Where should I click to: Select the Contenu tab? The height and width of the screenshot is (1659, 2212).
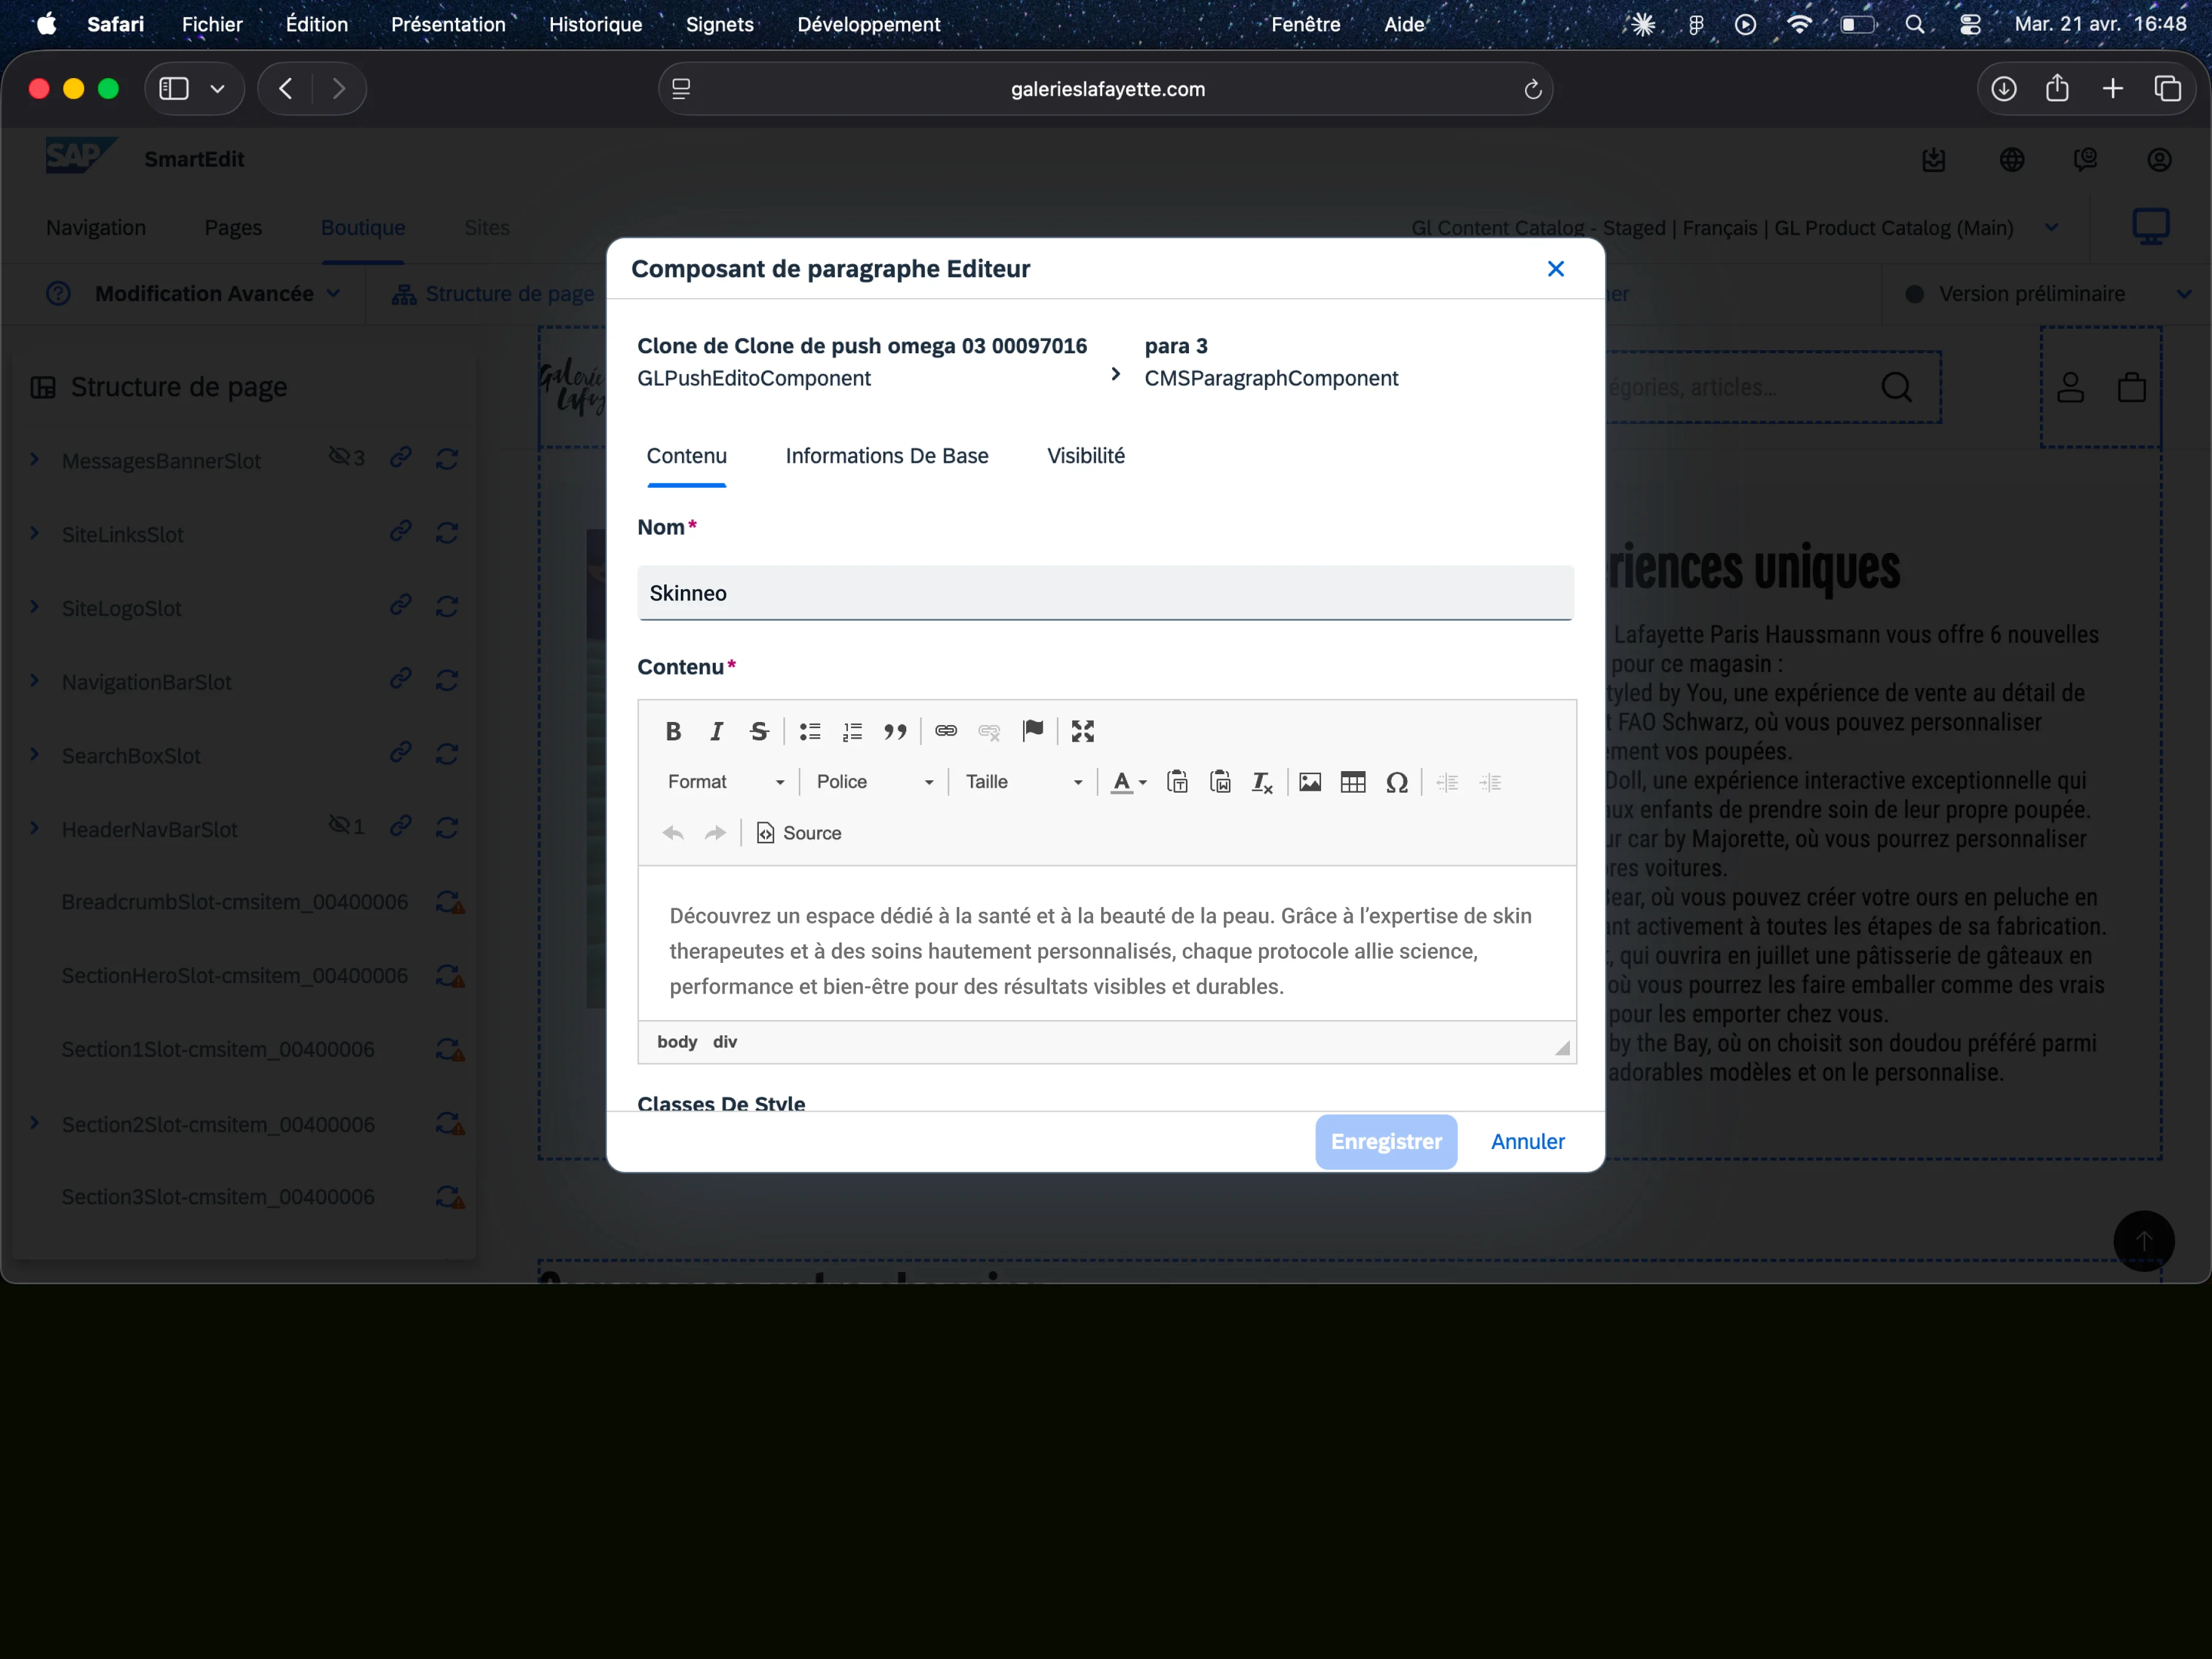[x=687, y=456]
